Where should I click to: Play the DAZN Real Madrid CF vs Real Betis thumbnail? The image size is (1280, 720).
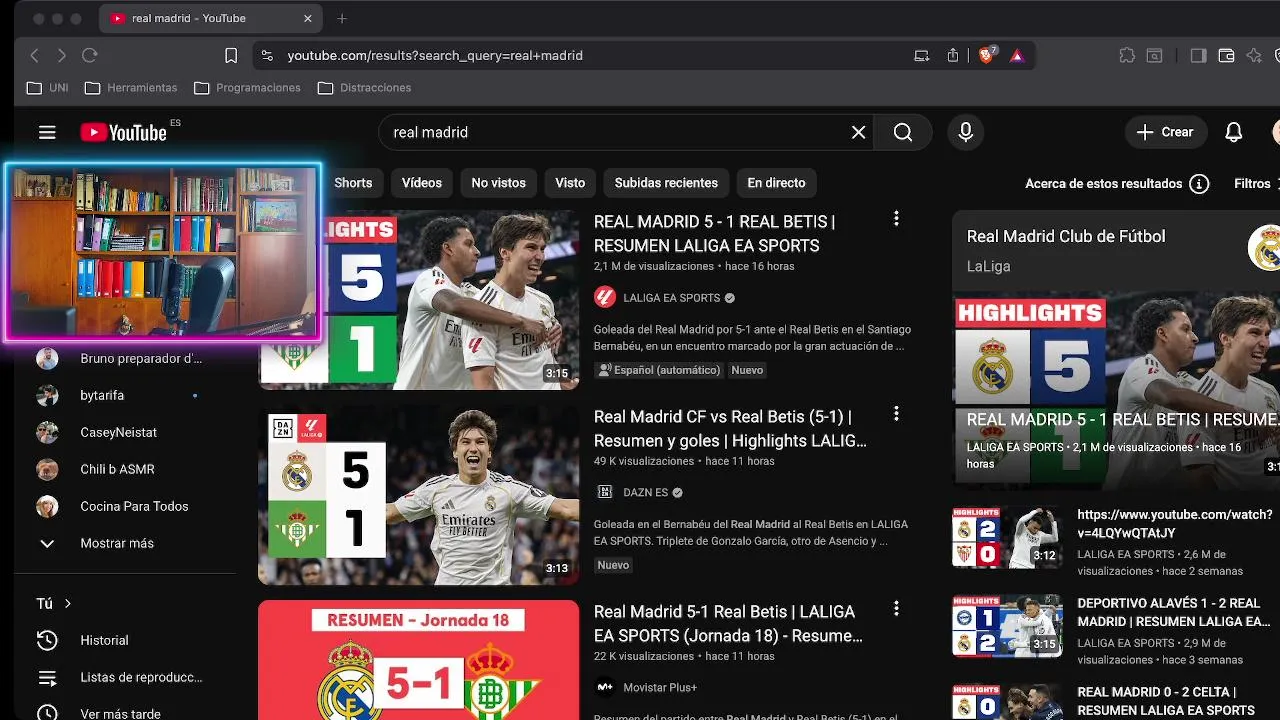[x=418, y=495]
